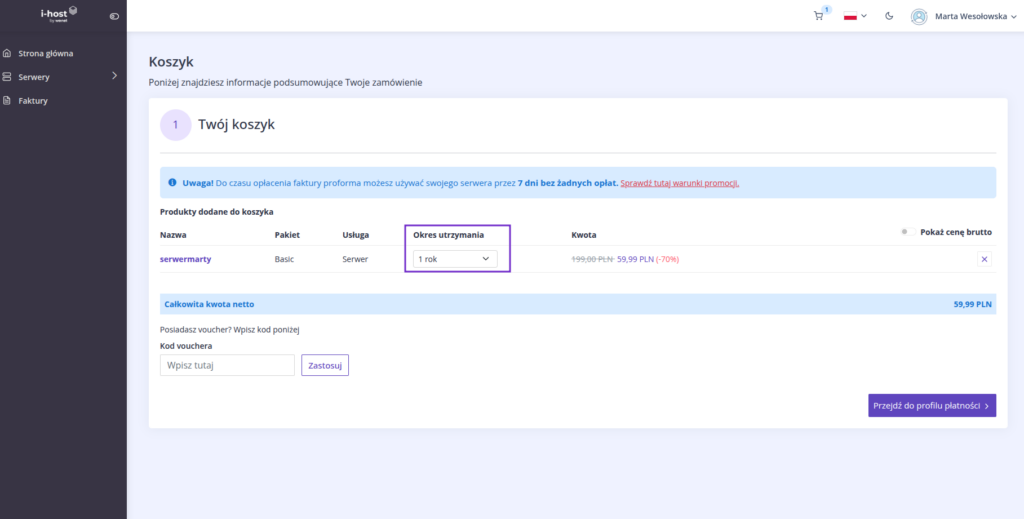Click the Serwery server icon

(8, 76)
